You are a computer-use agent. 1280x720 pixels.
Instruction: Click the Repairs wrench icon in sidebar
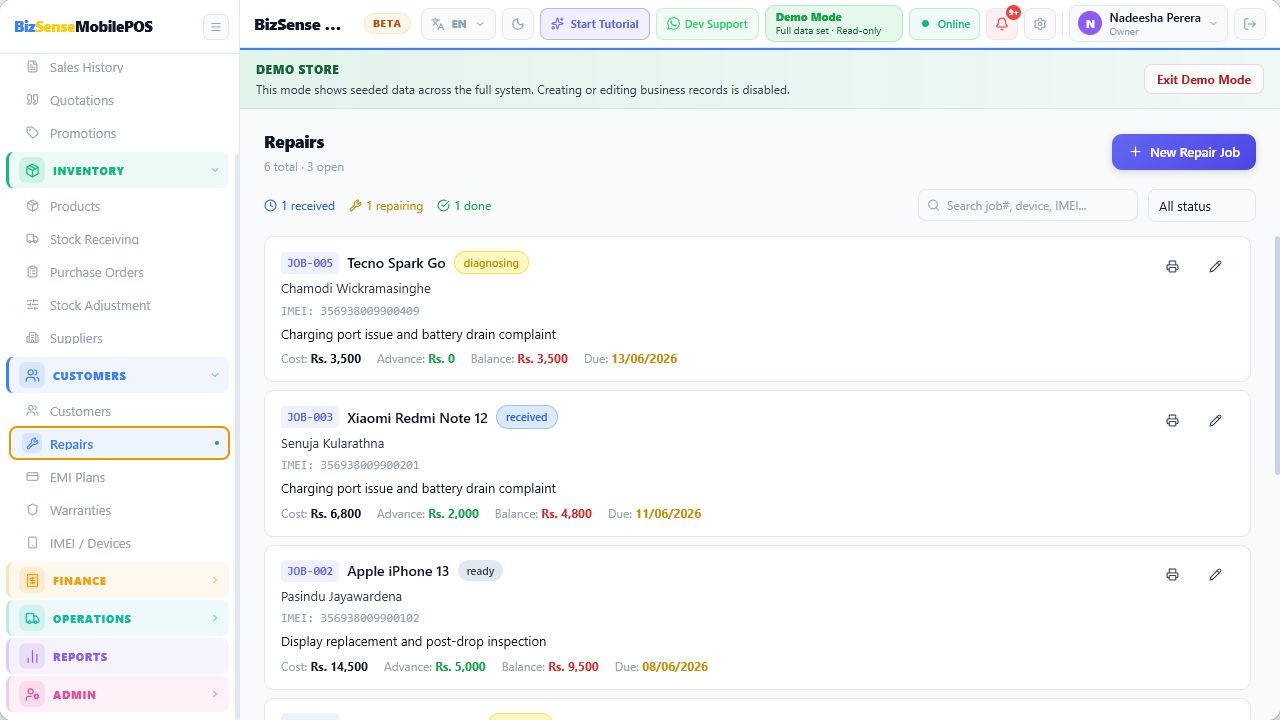tap(32, 444)
